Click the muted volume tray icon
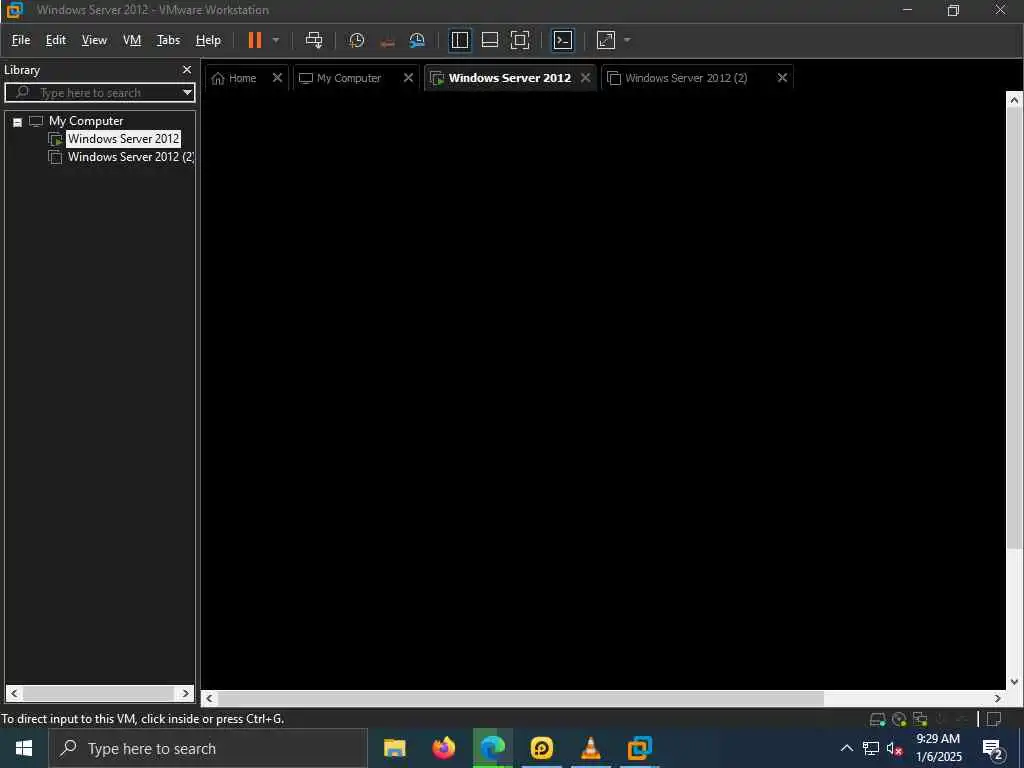1024x768 pixels. [894, 748]
